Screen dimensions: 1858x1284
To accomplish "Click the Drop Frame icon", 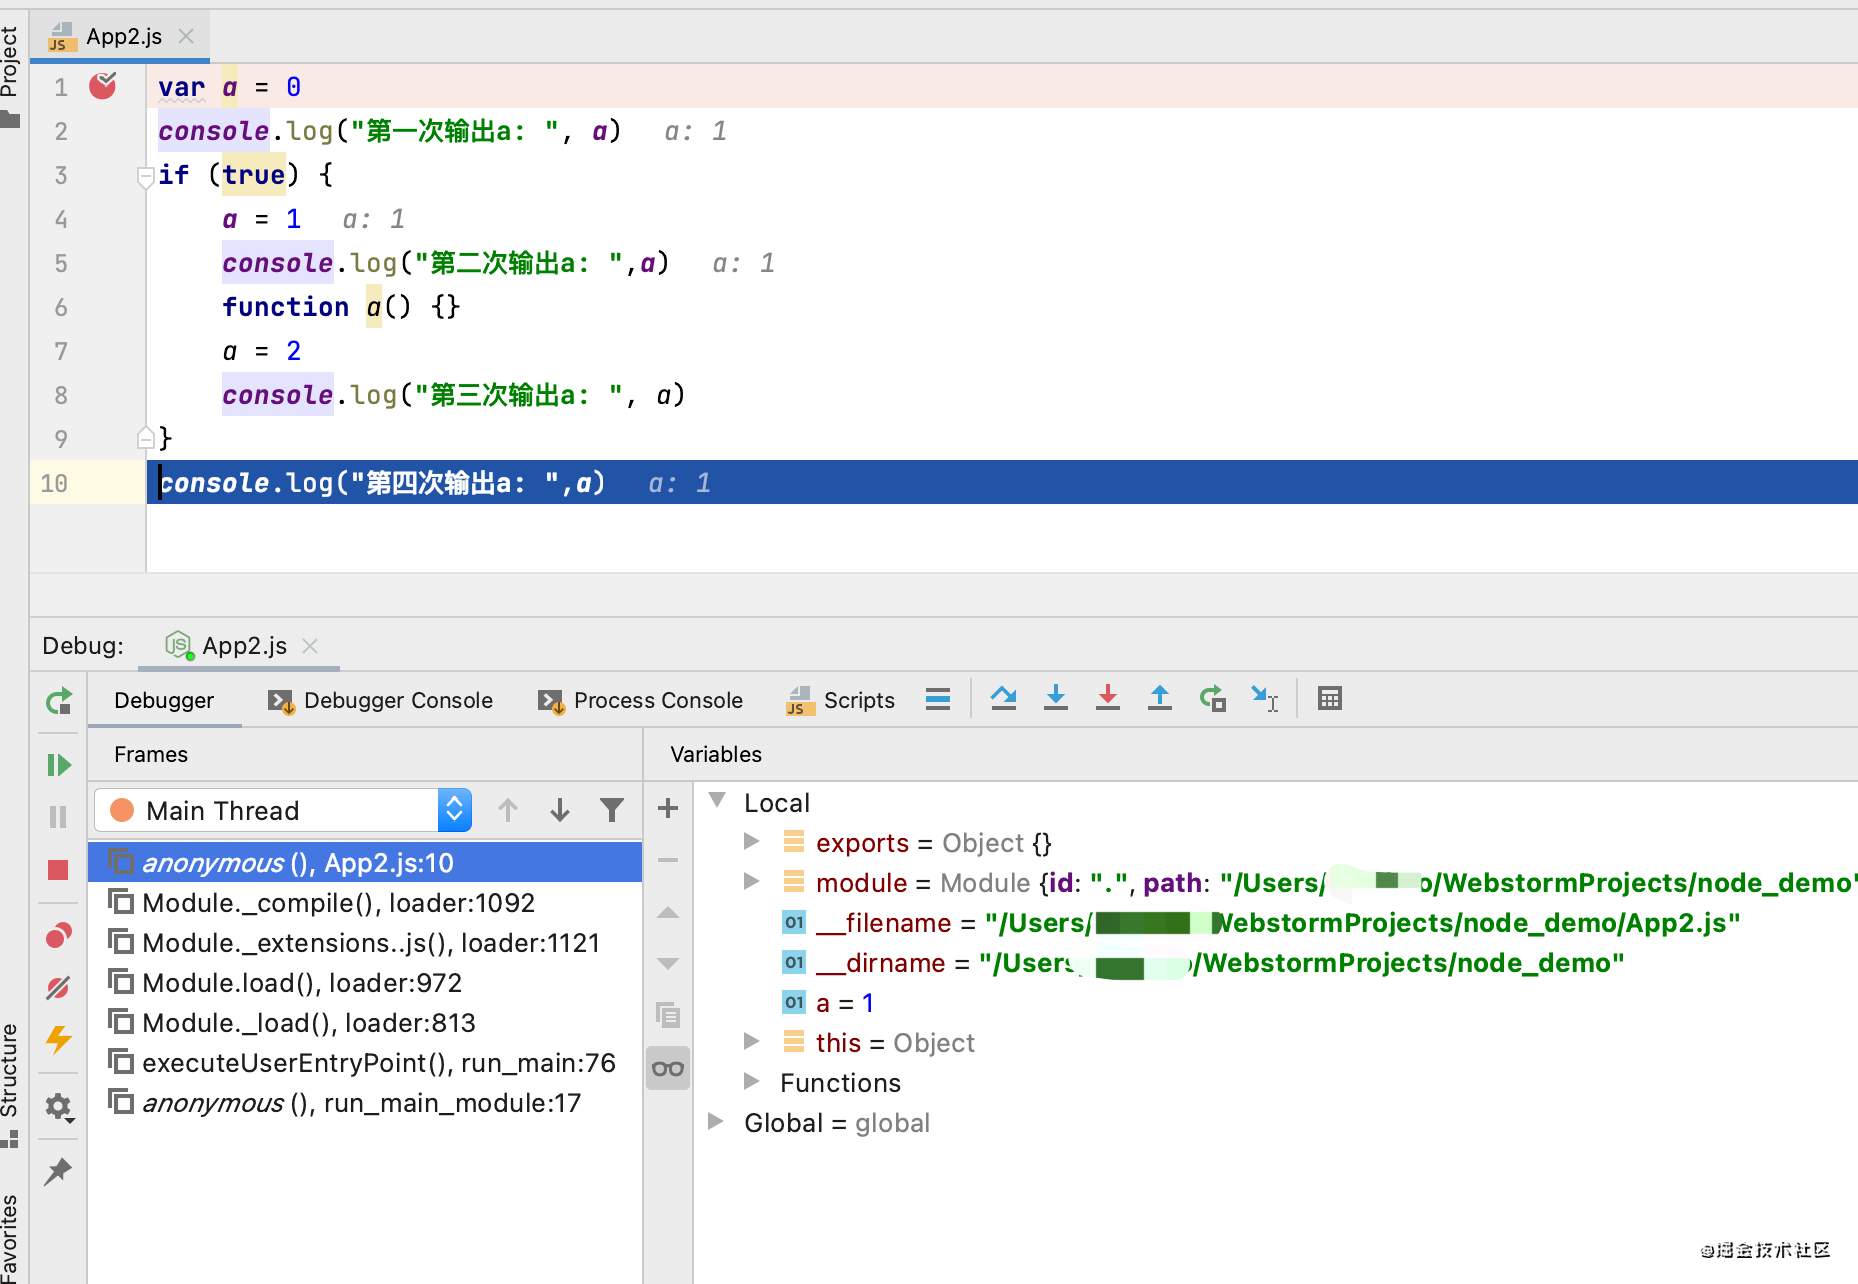I will 1212,698.
